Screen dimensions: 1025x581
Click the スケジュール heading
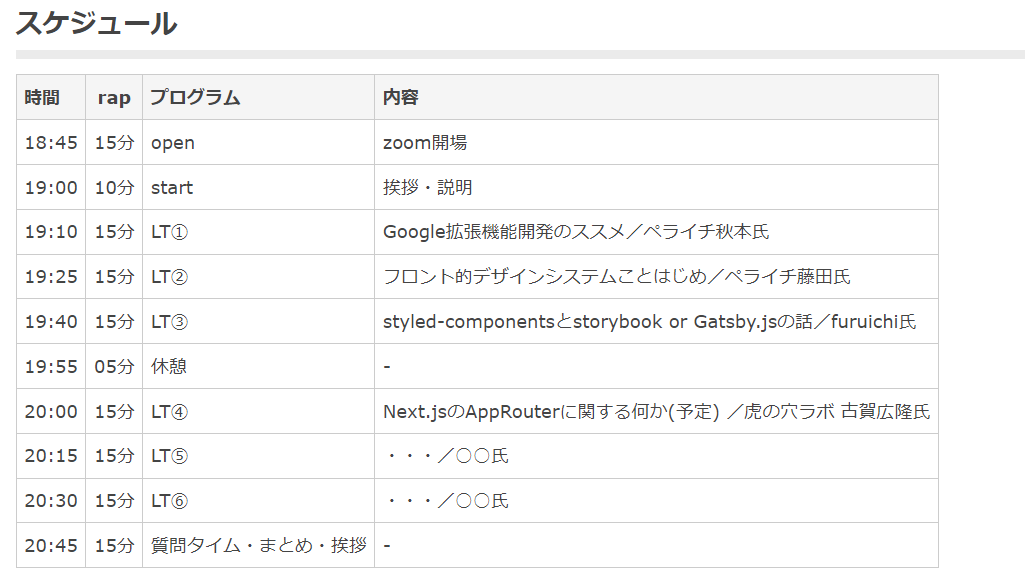(96, 23)
